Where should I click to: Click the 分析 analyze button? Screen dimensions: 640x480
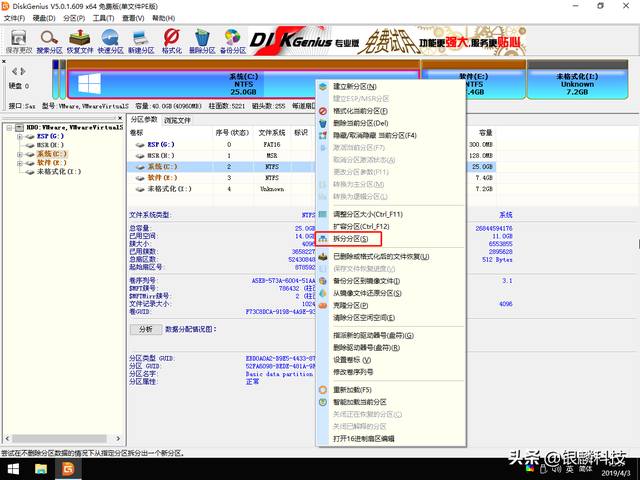pyautogui.click(x=146, y=329)
